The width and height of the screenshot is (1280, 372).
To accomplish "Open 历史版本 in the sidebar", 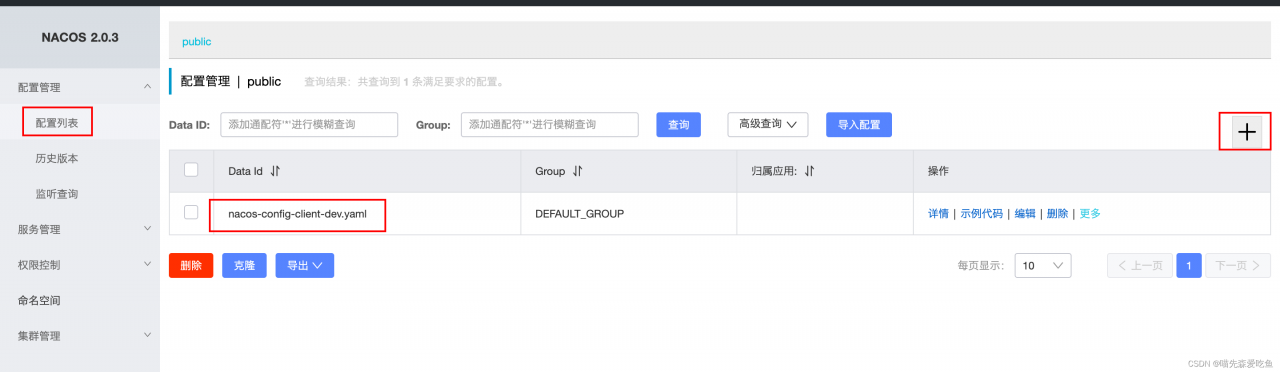I will 57,158.
